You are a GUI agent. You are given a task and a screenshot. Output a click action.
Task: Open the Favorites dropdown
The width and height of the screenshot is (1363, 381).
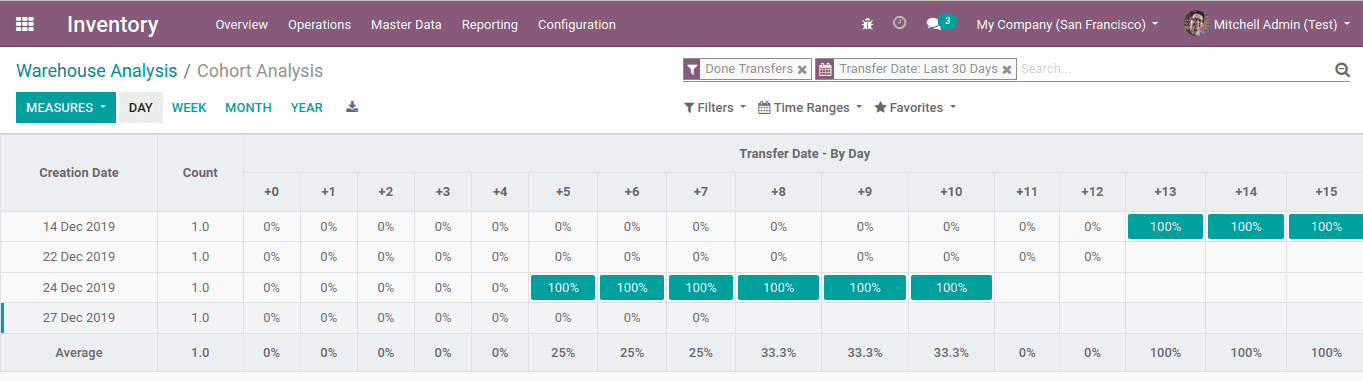915,107
